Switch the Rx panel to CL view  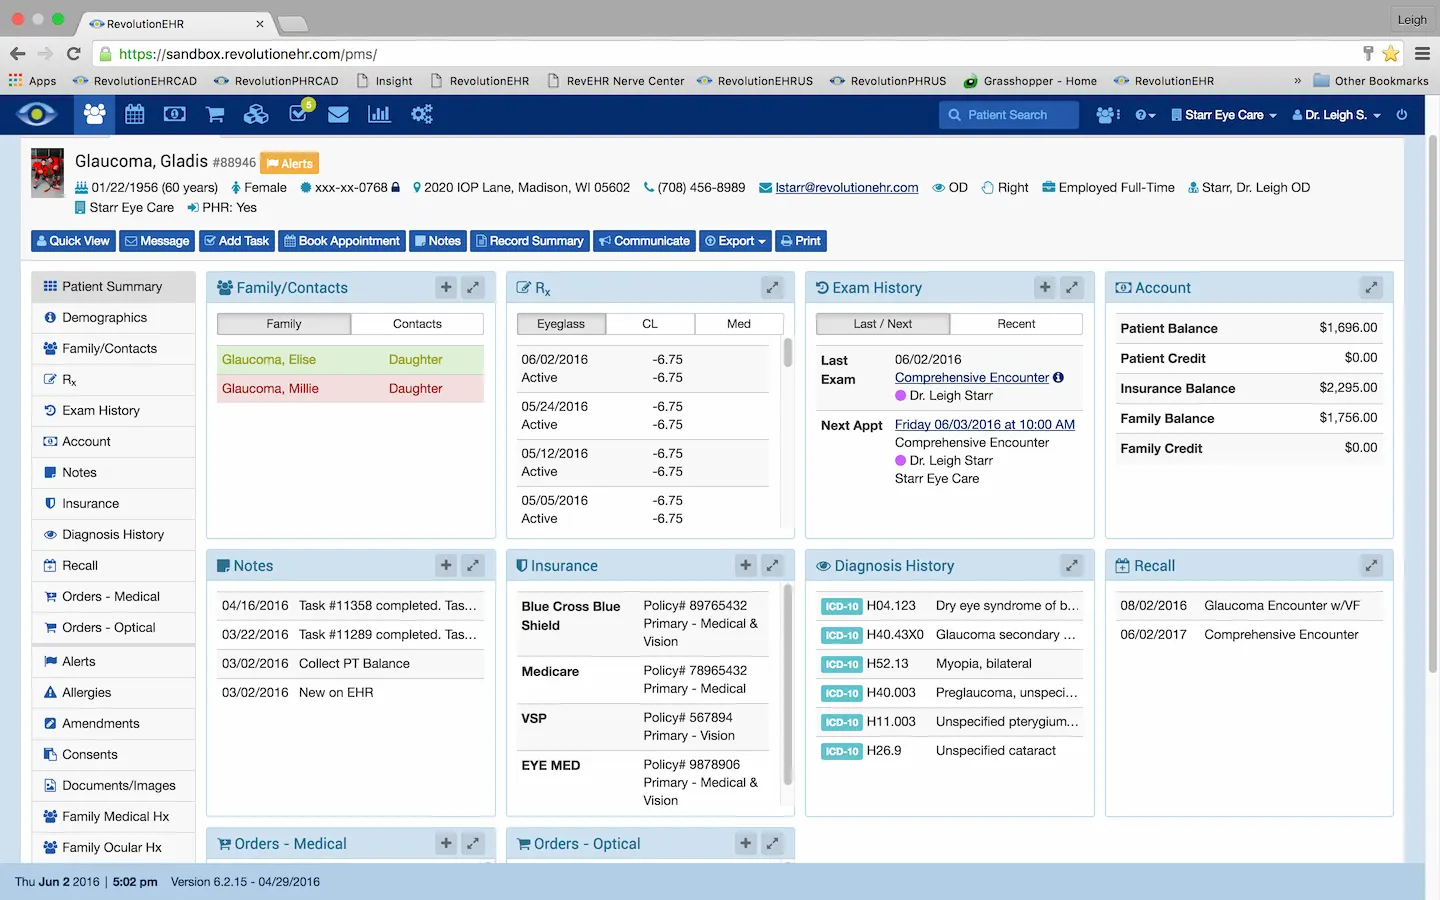click(x=649, y=323)
